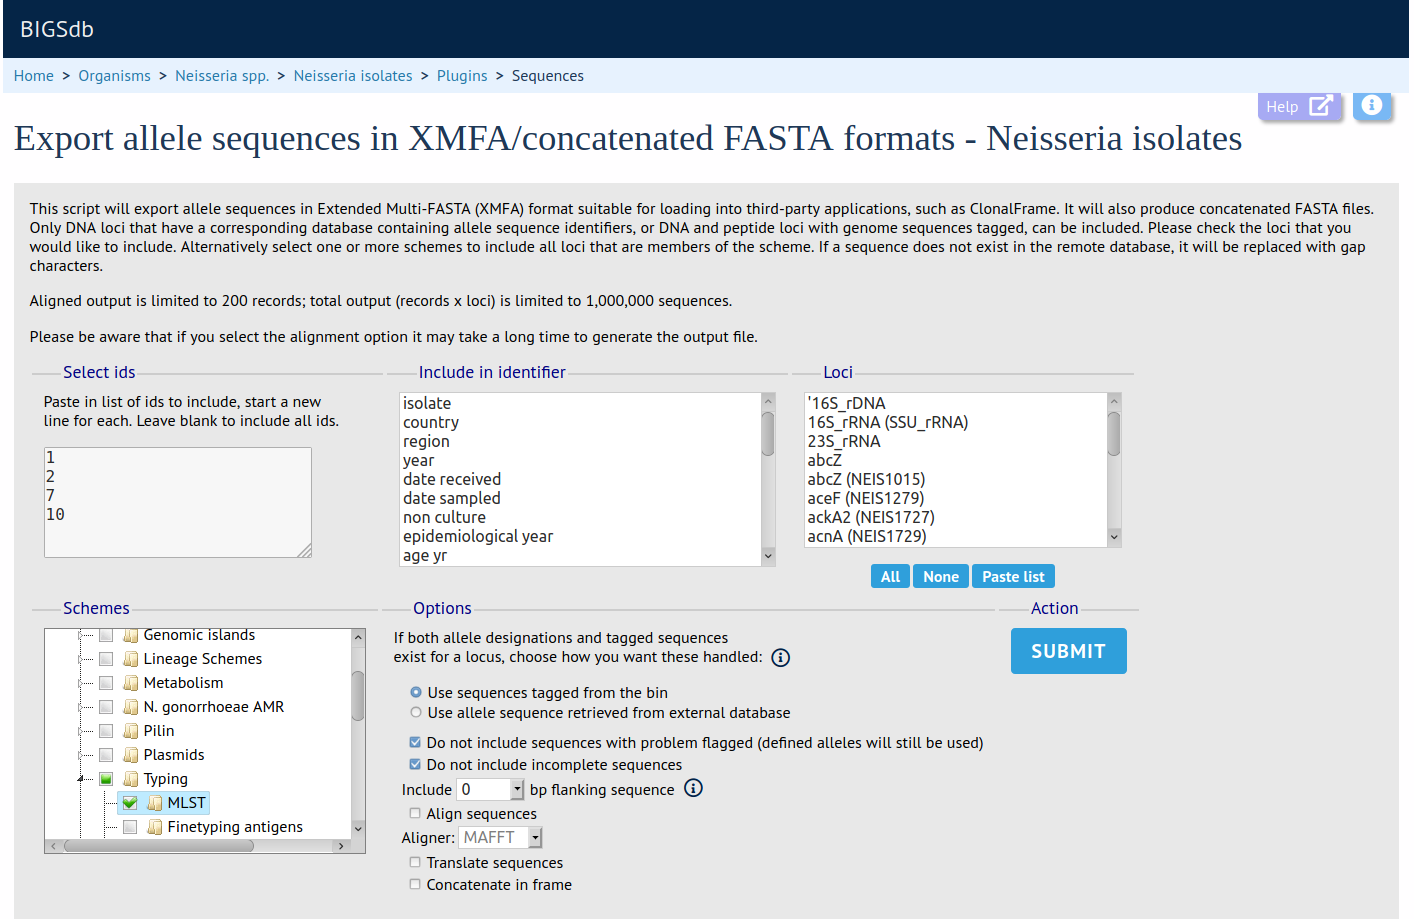Uncheck Do not include incomplete sequences

(415, 765)
